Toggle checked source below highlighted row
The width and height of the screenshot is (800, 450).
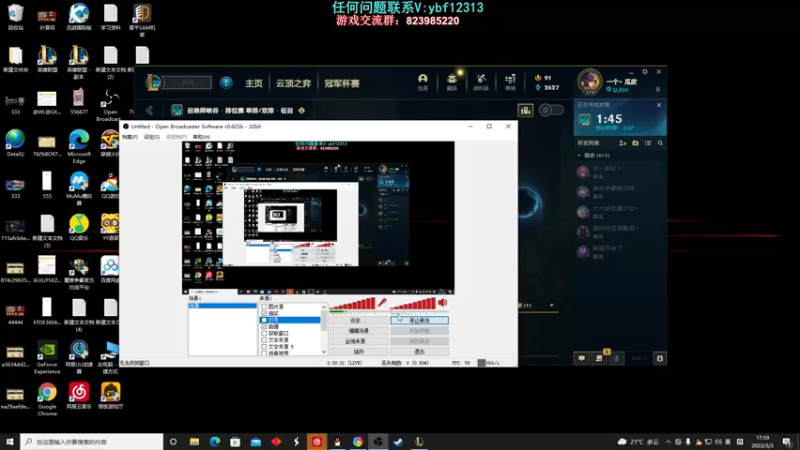(264, 327)
